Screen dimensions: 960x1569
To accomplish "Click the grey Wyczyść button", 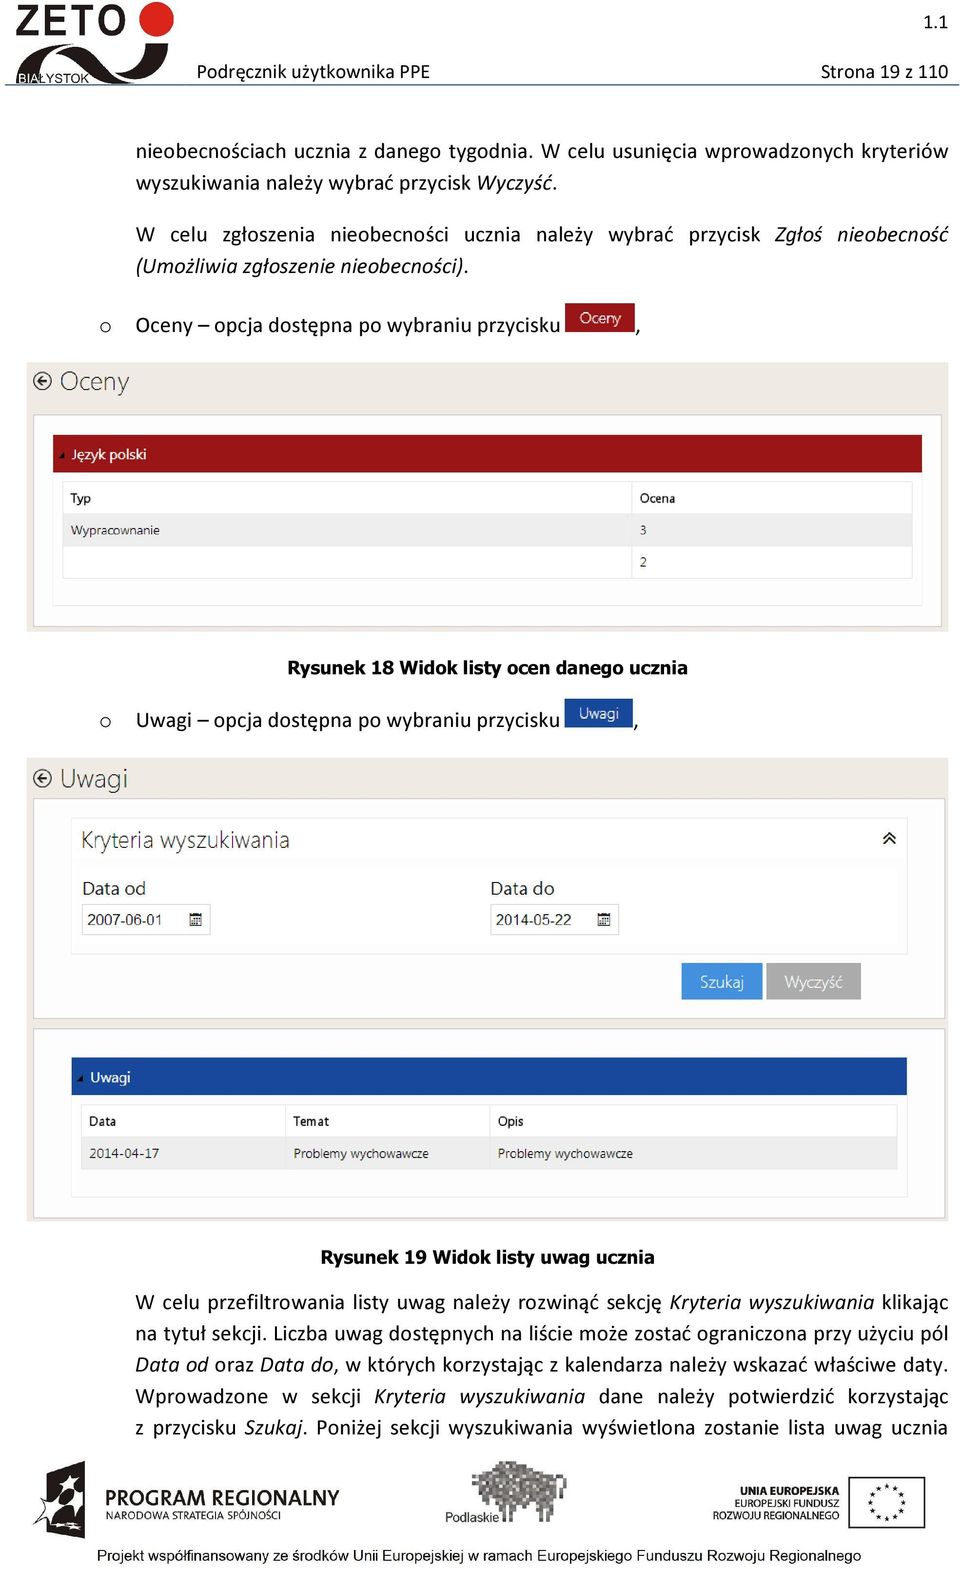I will 813,981.
